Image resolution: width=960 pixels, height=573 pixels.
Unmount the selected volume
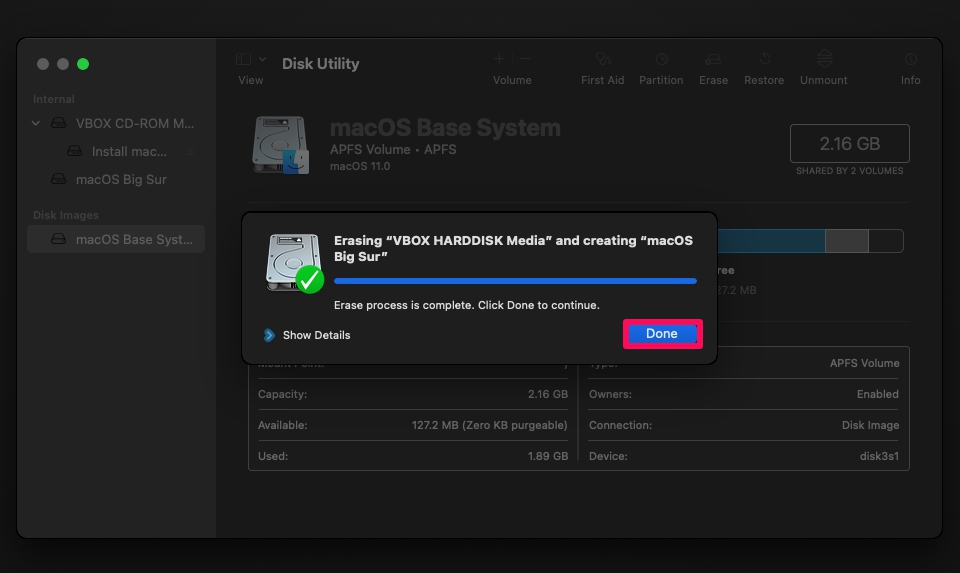click(x=824, y=59)
